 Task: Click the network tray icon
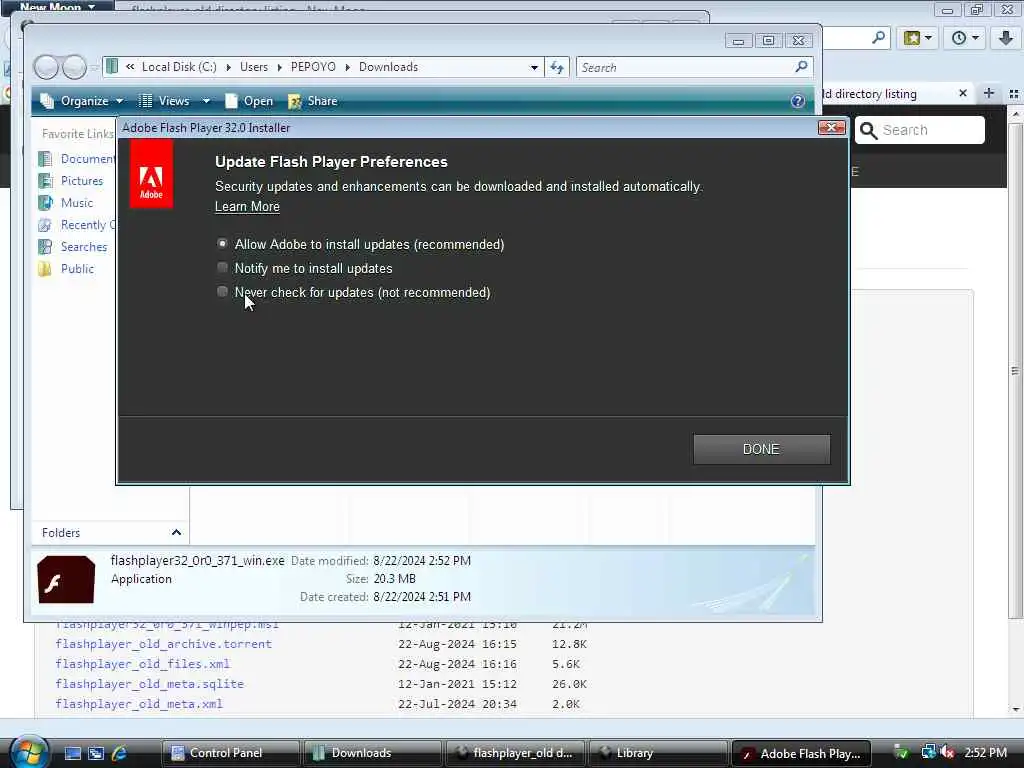coord(928,753)
